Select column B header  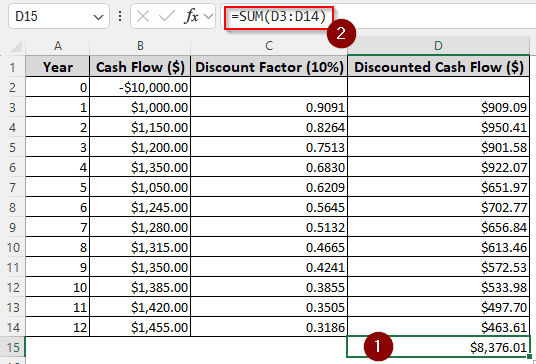coord(140,46)
